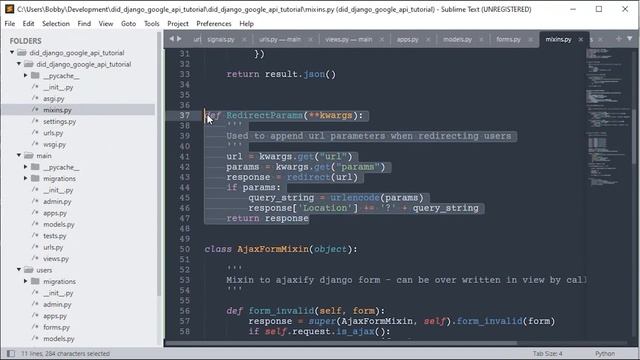Switch to the views.py — main tab

tap(349, 40)
